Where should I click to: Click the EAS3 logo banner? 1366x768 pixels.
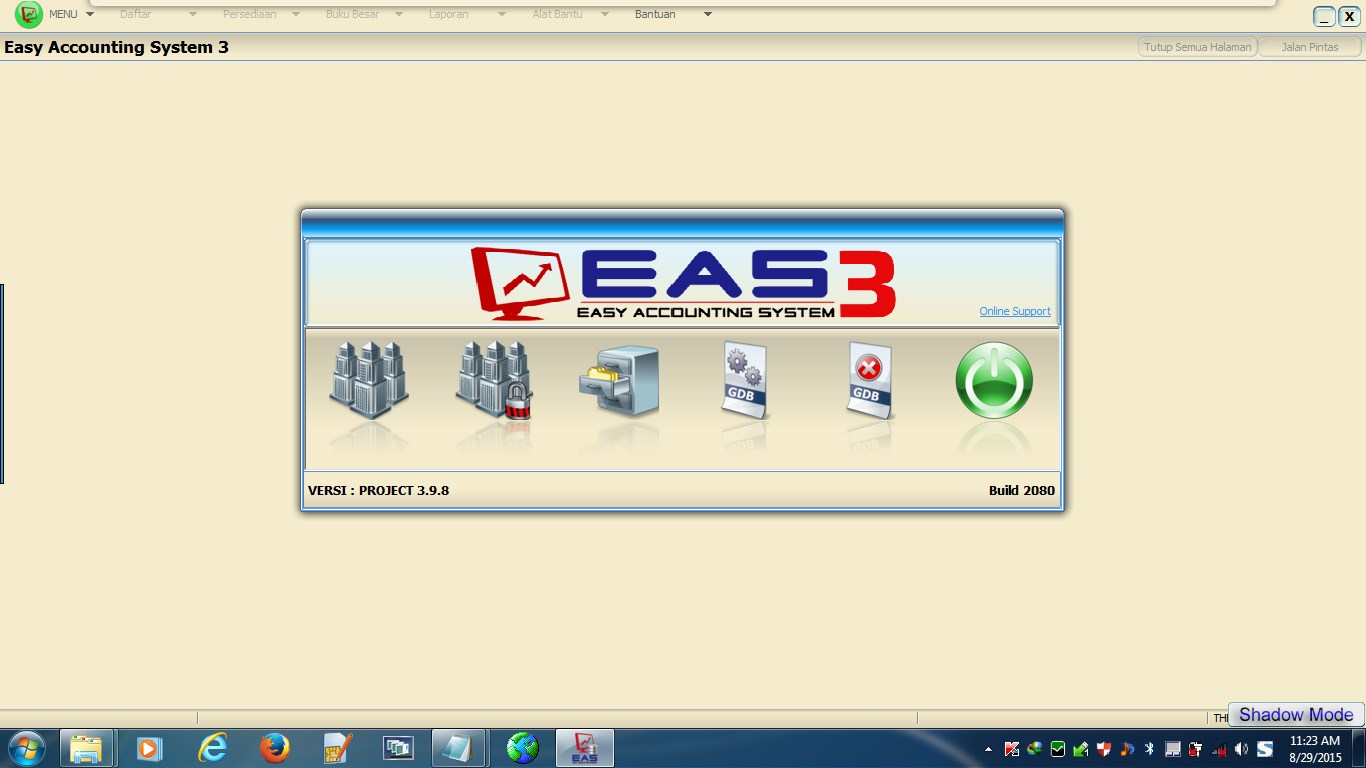683,283
